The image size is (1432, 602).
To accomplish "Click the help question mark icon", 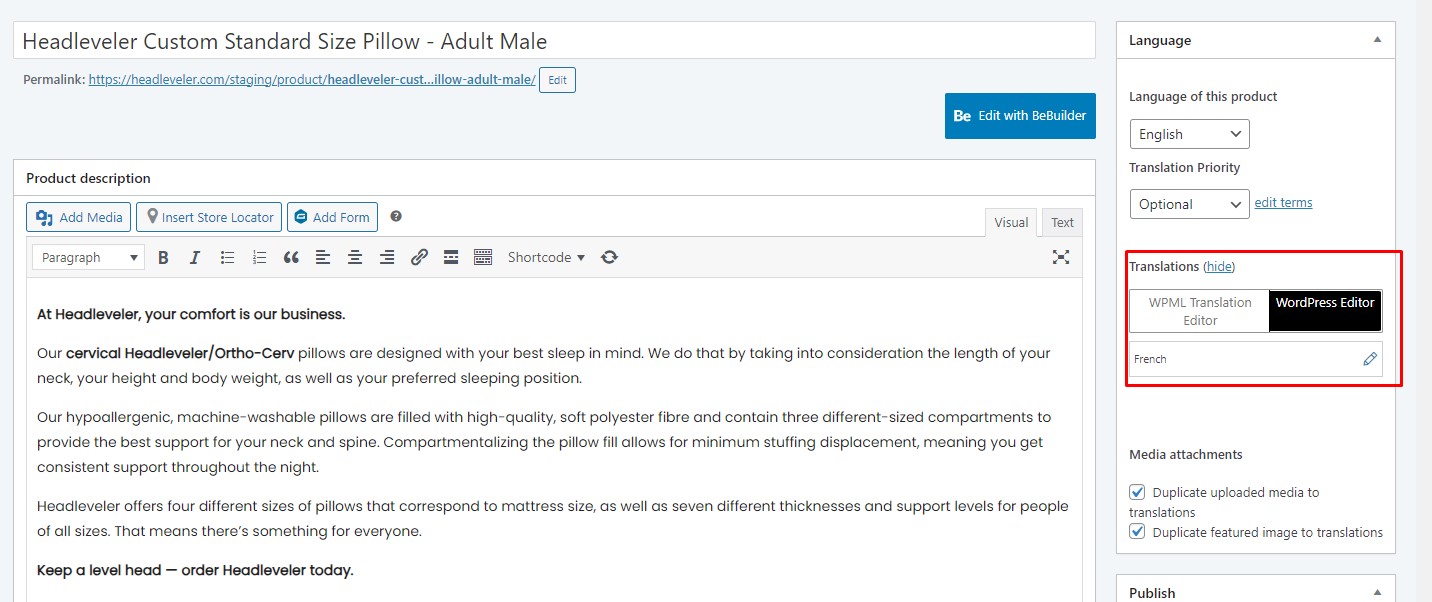I will [x=396, y=216].
